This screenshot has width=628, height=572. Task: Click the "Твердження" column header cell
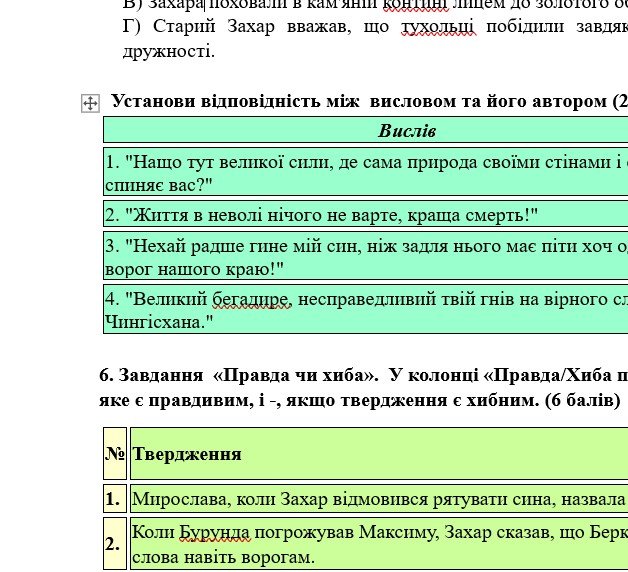(186, 454)
